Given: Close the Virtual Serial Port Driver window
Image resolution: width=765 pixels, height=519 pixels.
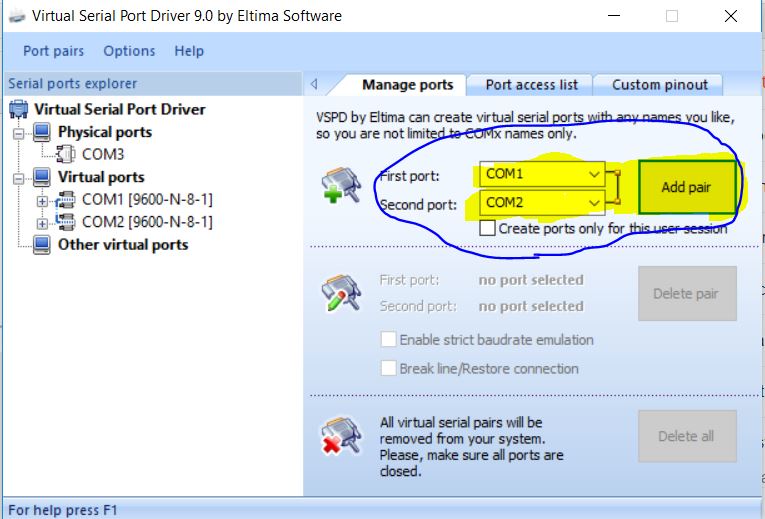Looking at the screenshot, I should click(730, 16).
